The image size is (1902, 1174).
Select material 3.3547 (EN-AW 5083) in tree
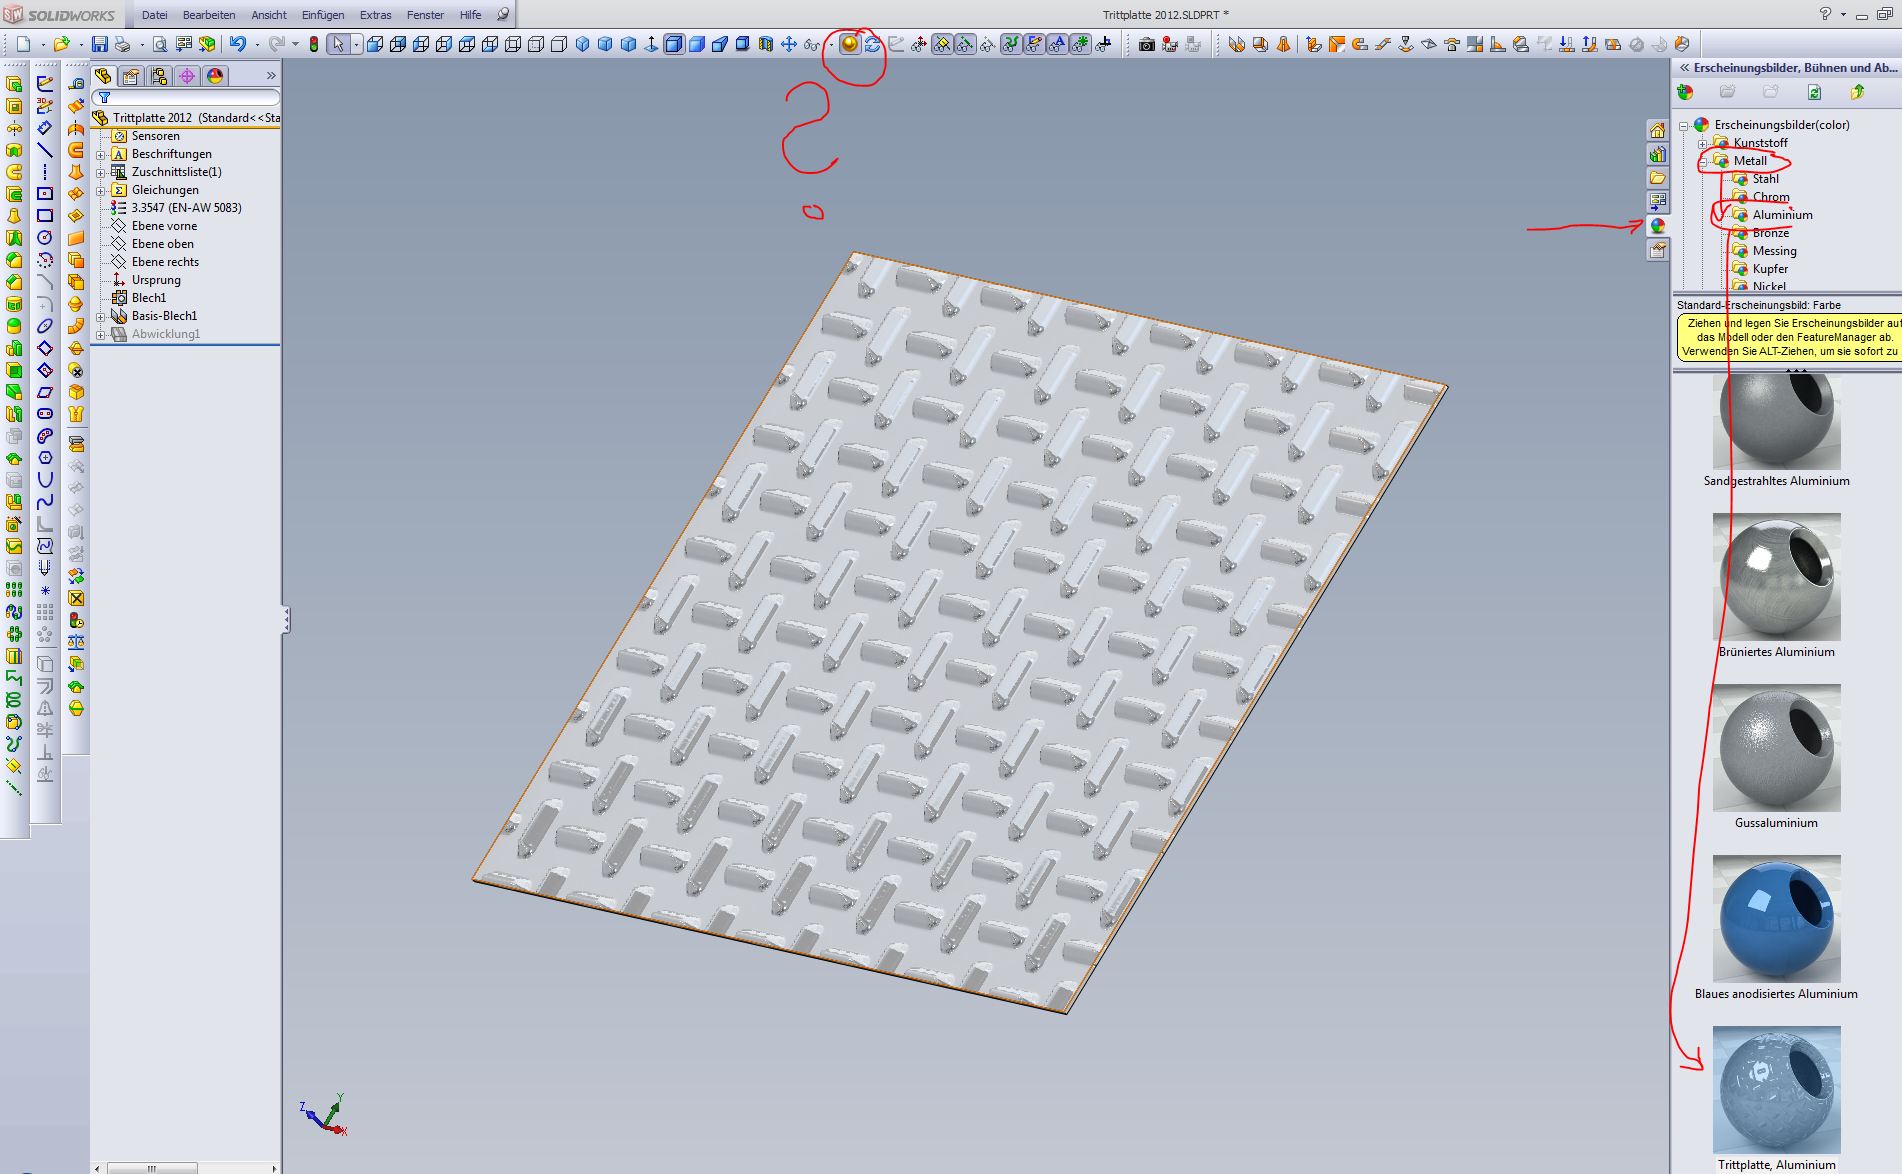coord(176,208)
